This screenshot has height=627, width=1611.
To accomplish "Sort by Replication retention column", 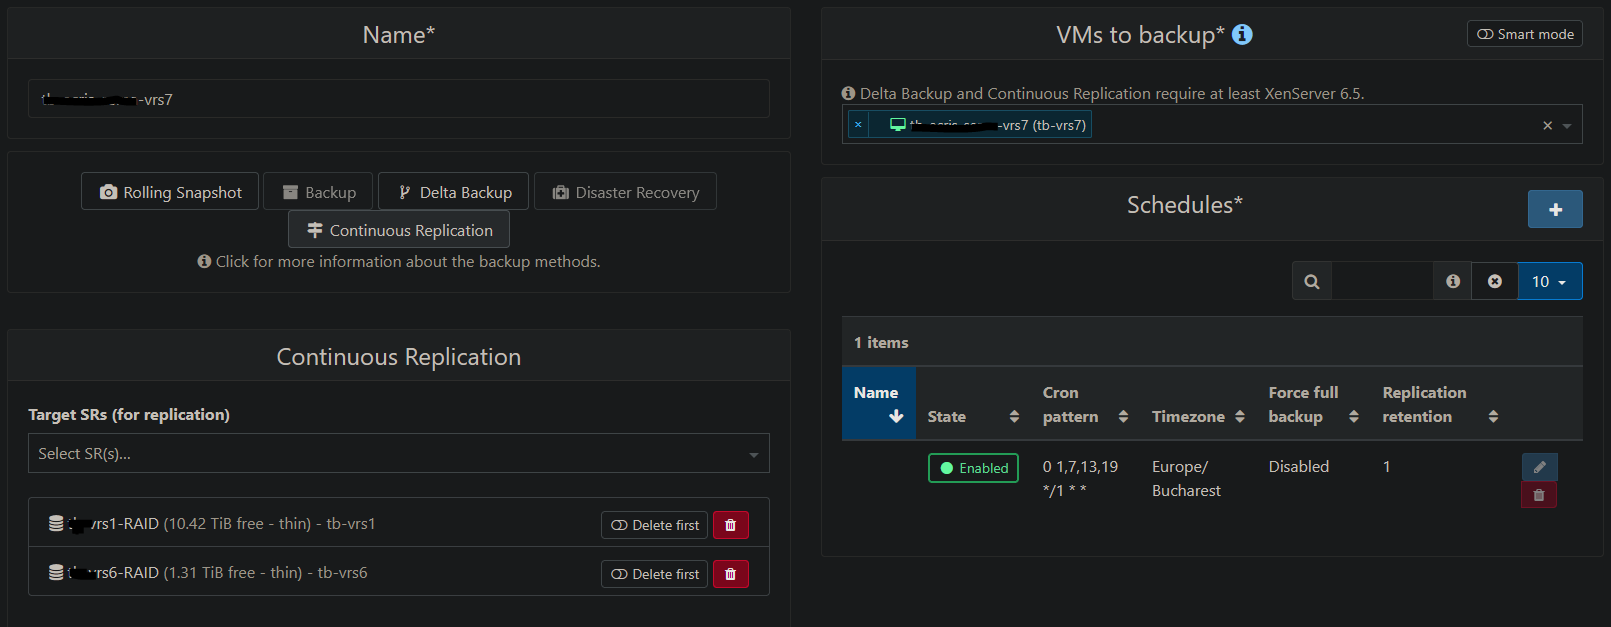I will (x=1440, y=404).
